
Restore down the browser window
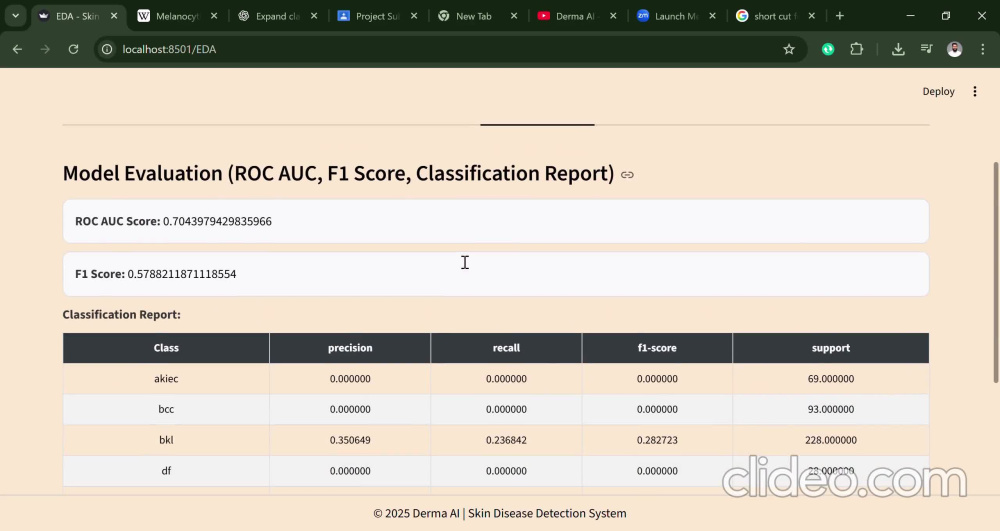click(x=946, y=16)
